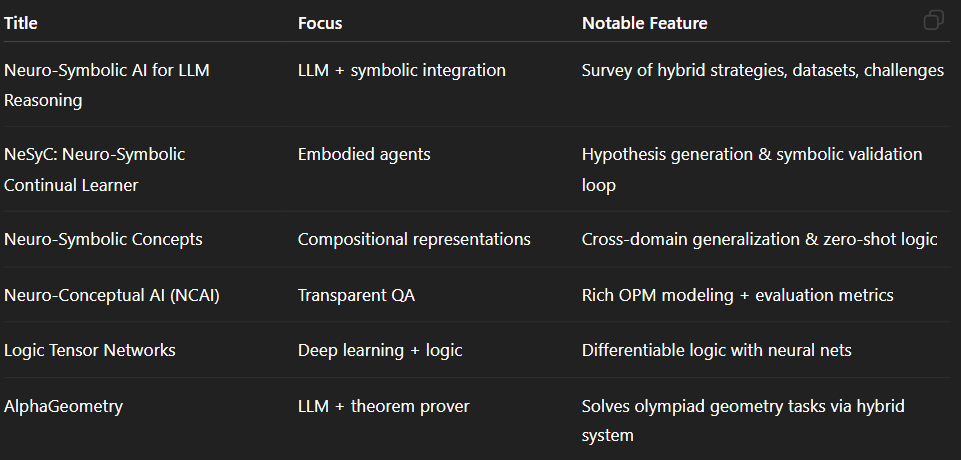The height and width of the screenshot is (460, 961).
Task: Click the Logic Tensor Networks title
Action: click(89, 350)
